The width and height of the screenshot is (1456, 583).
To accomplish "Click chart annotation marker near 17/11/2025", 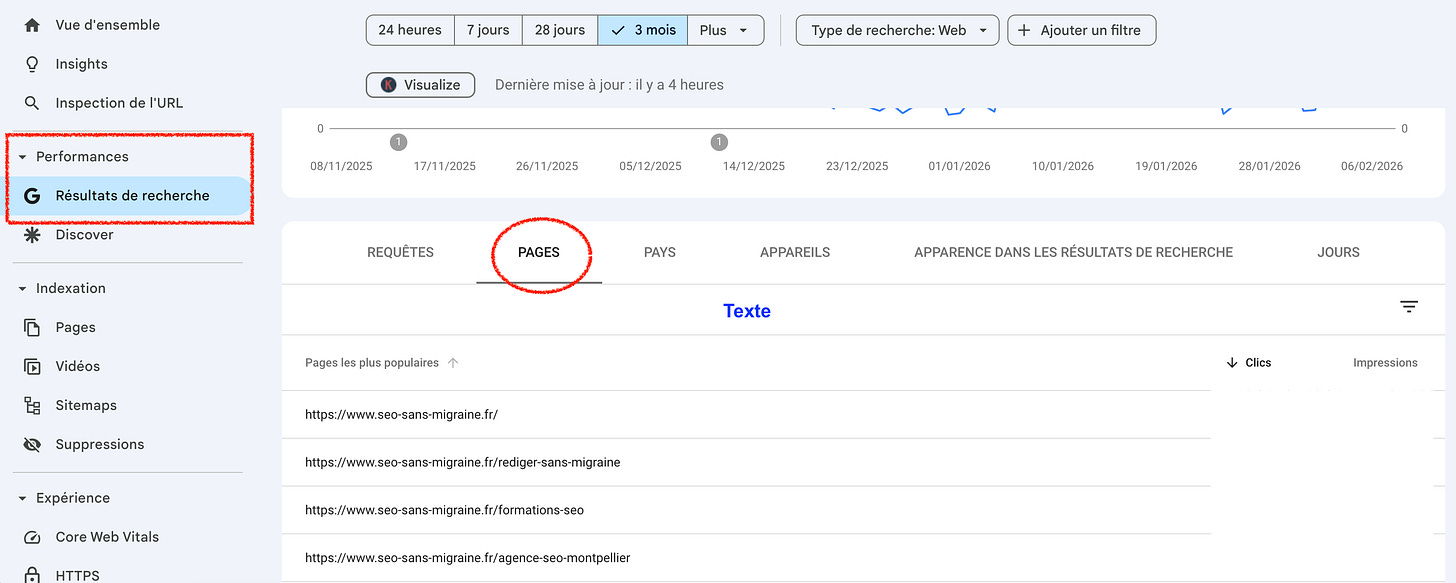I will coord(398,143).
